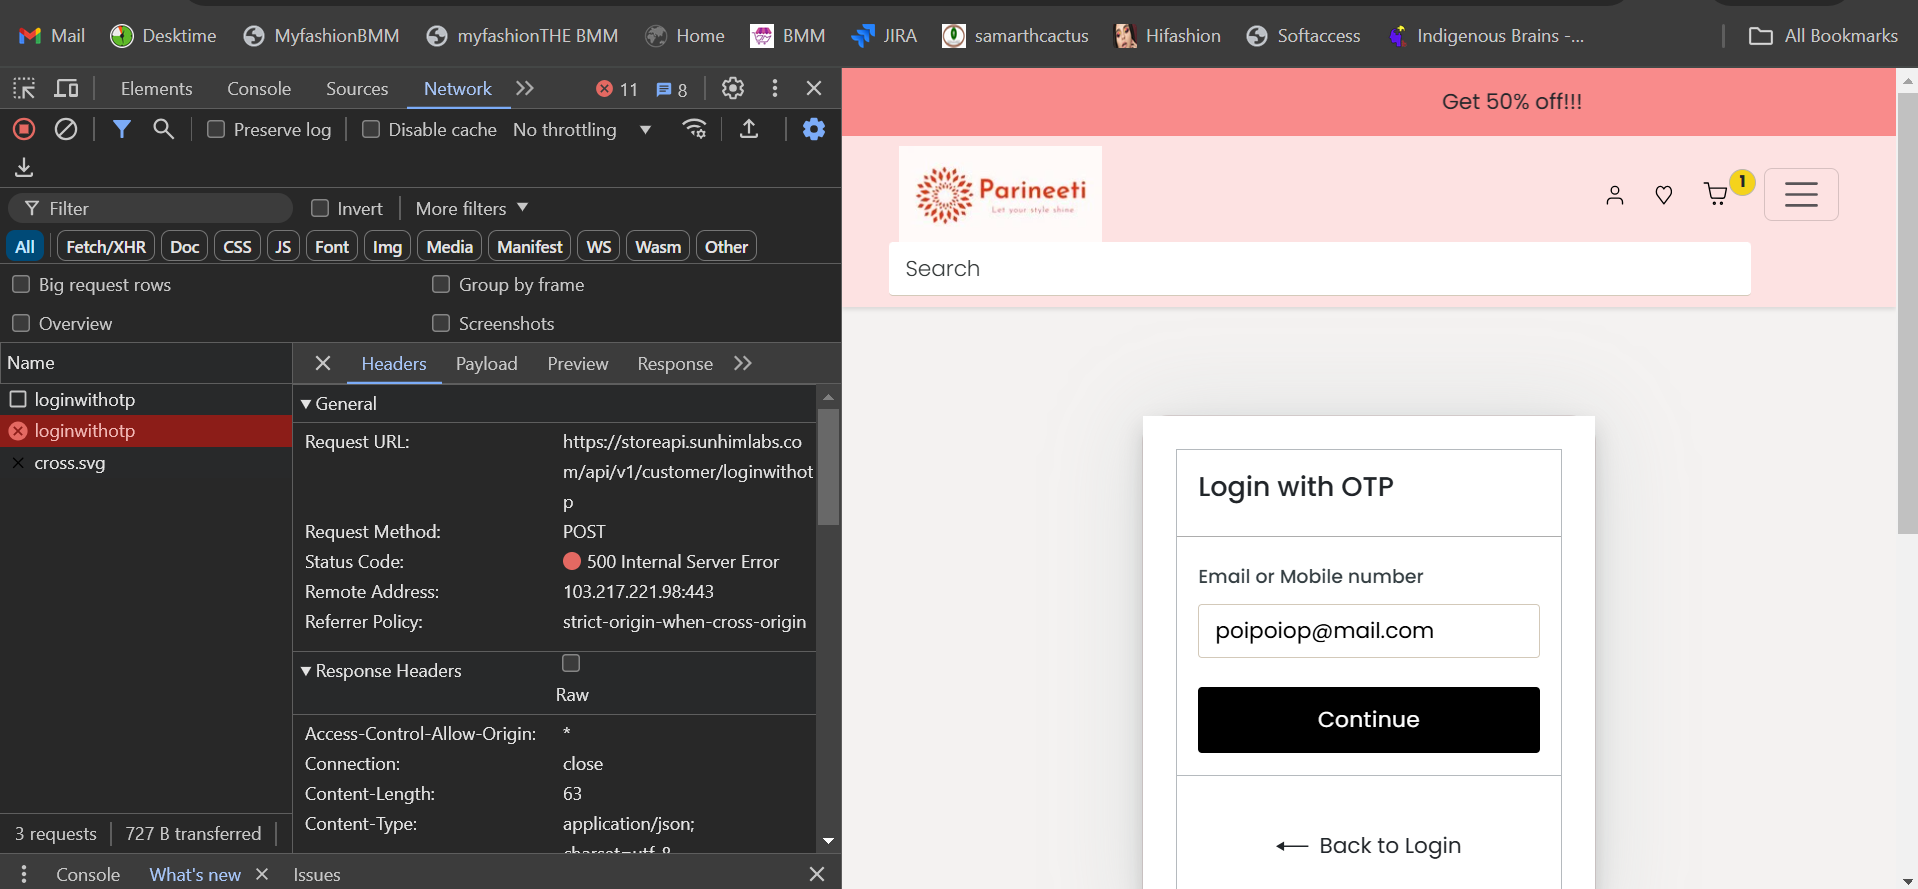This screenshot has width=1918, height=889.
Task: Click the DevTools Filter text field
Action: (151, 208)
